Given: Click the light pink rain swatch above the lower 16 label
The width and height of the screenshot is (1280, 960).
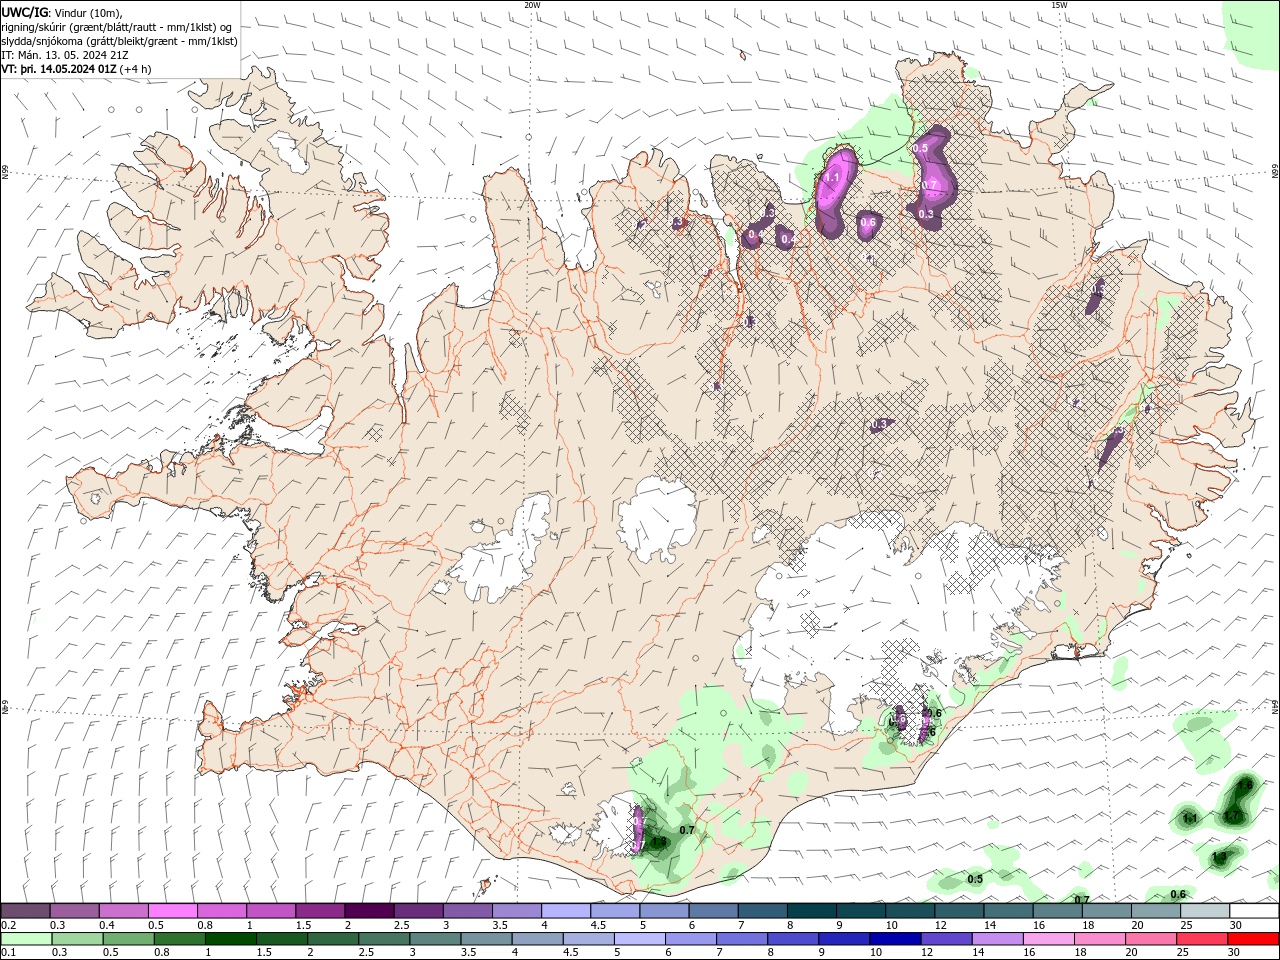Looking at the screenshot, I should 1049,939.
